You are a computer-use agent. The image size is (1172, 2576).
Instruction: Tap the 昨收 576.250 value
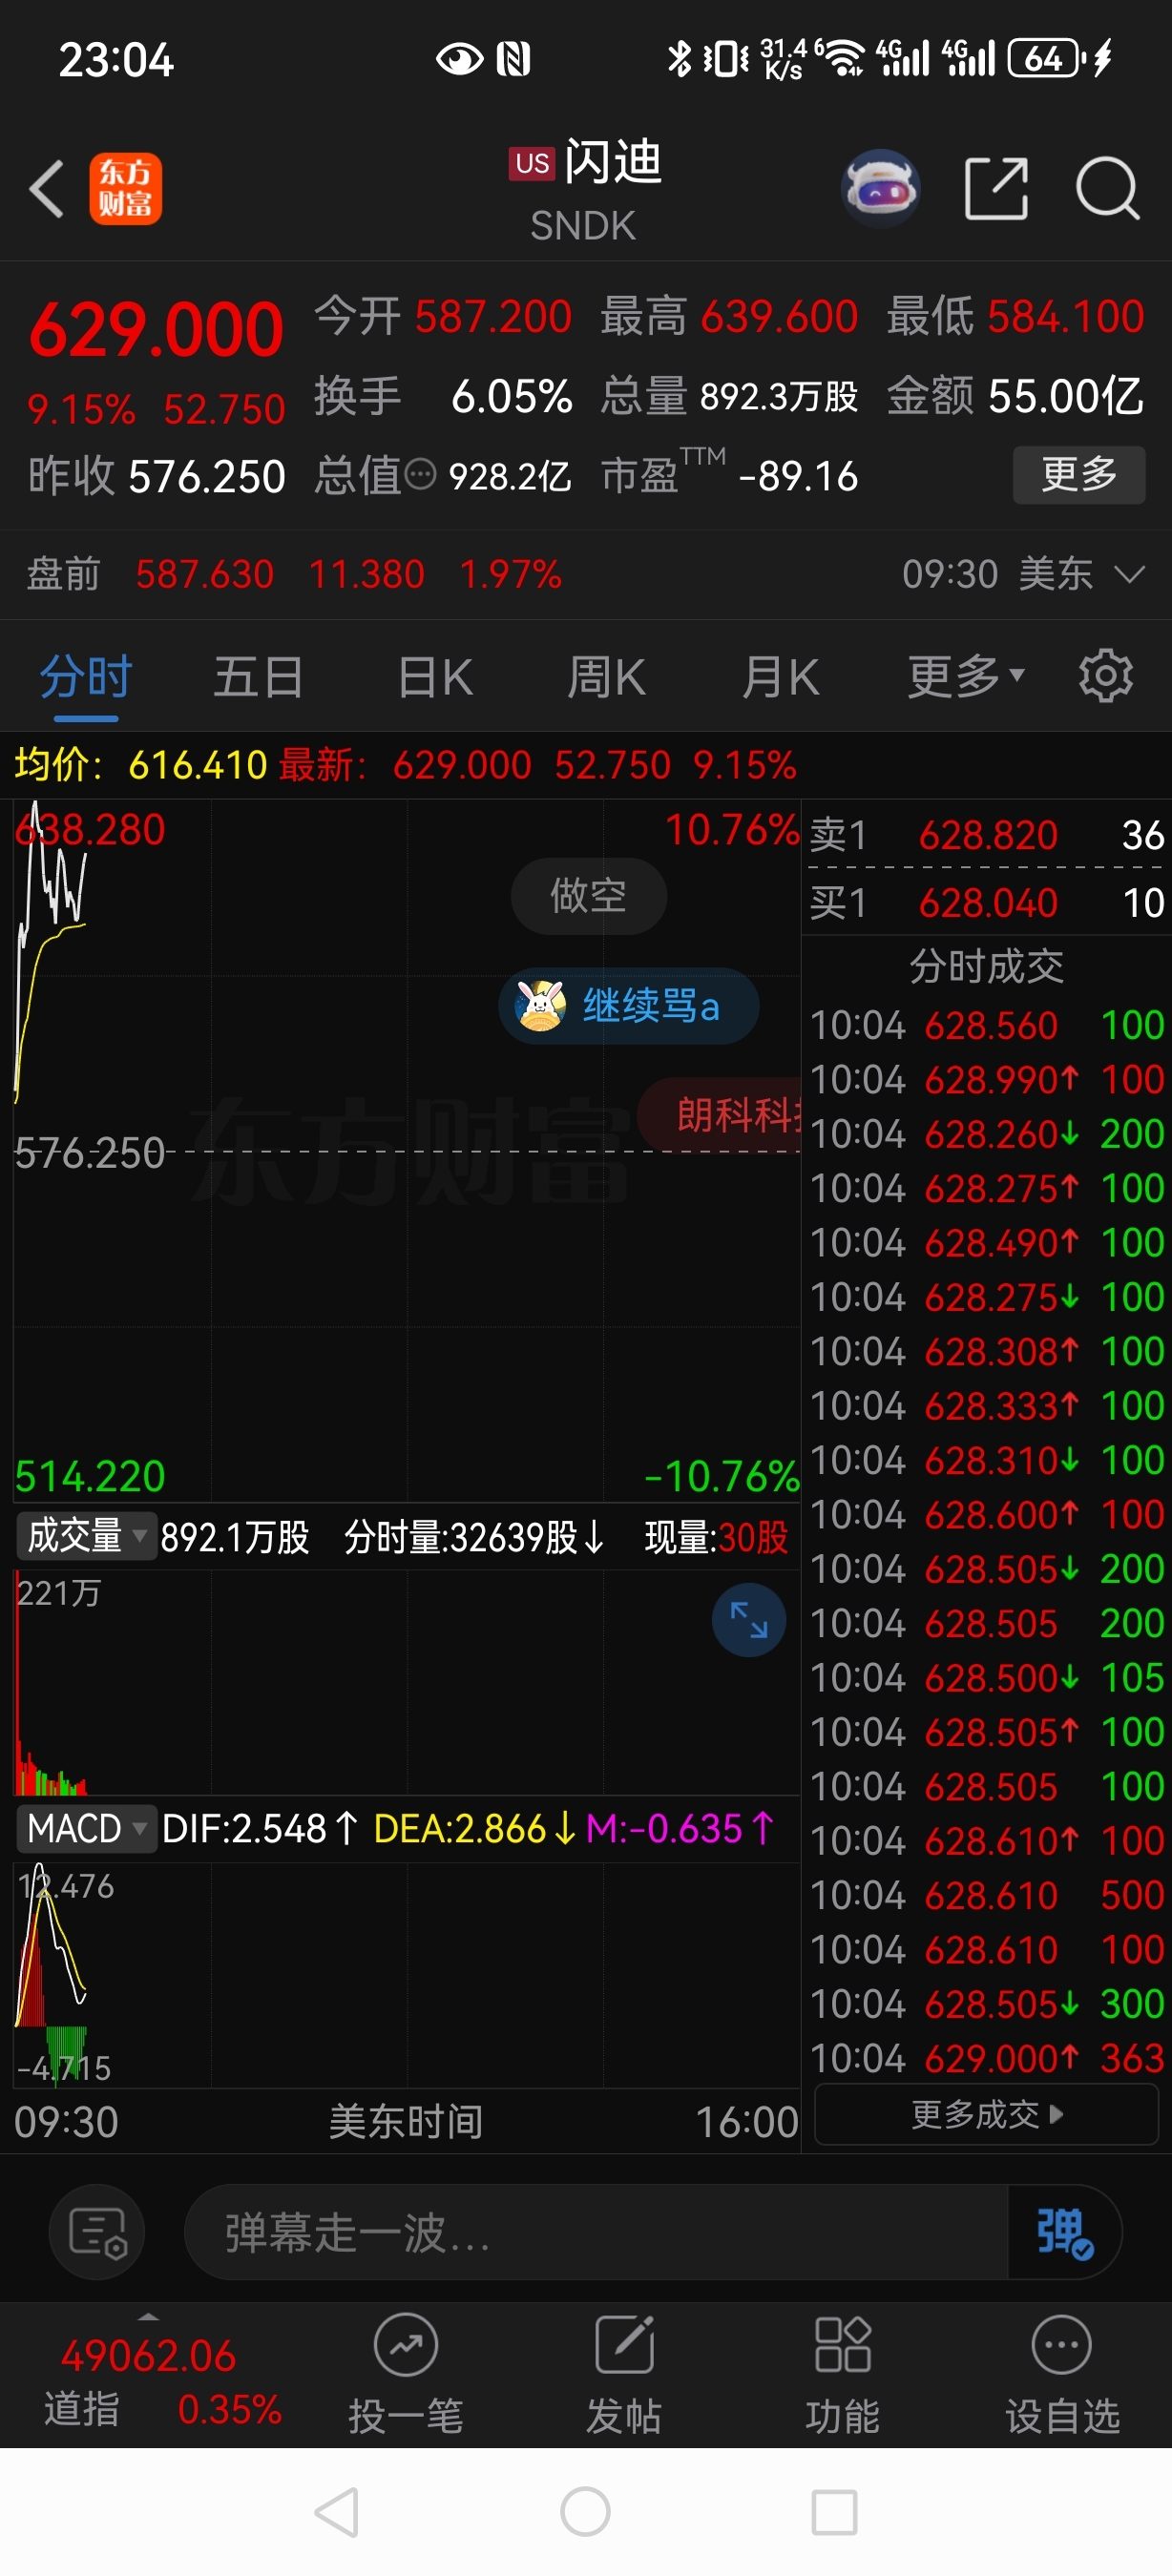(156, 476)
